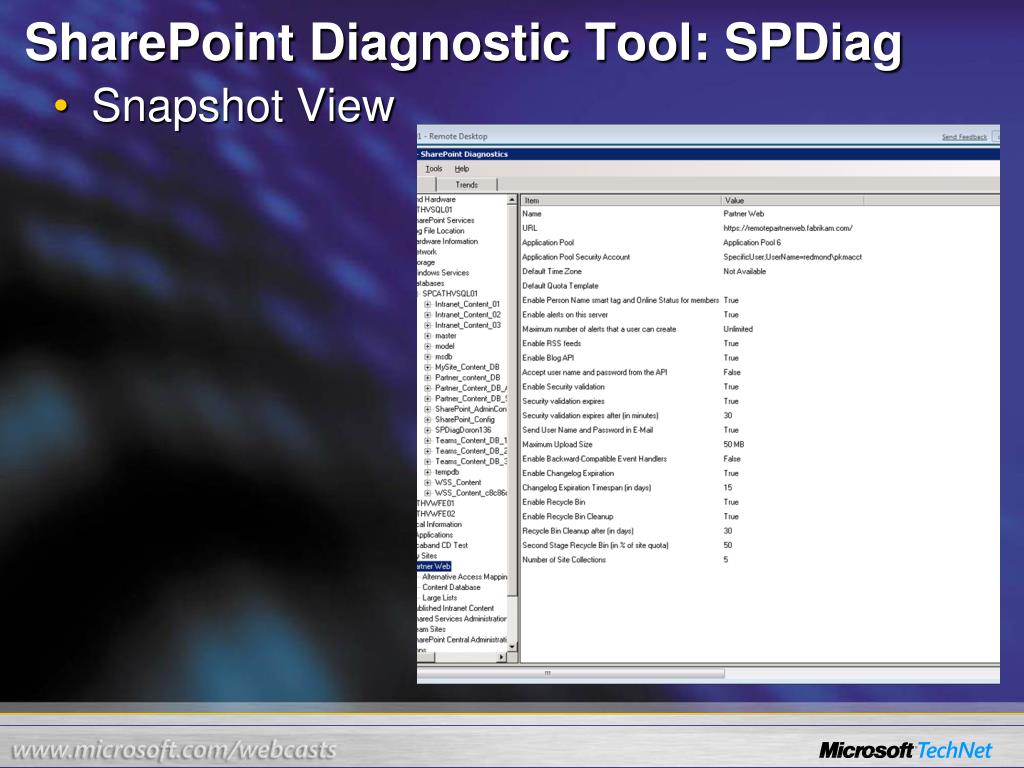Expand the model database node
Image resolution: width=1024 pixels, height=768 pixels.
click(x=428, y=346)
